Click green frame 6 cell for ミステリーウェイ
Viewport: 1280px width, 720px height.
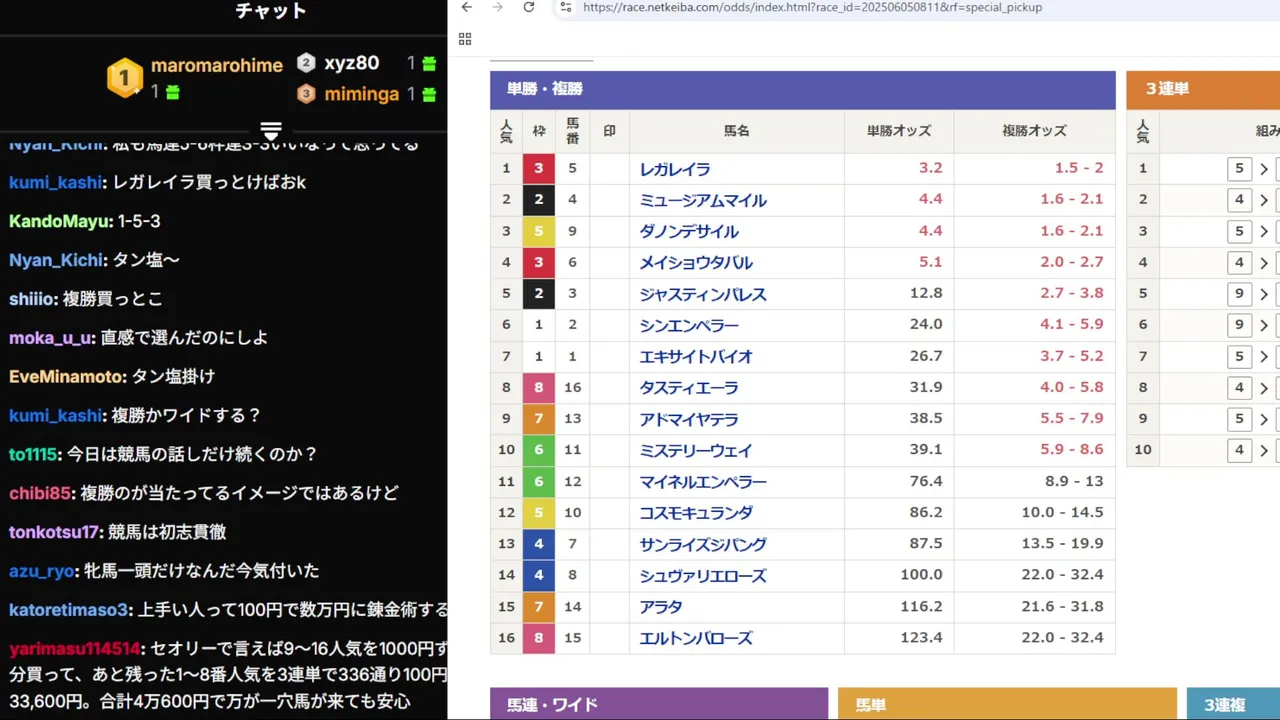[x=538, y=450]
